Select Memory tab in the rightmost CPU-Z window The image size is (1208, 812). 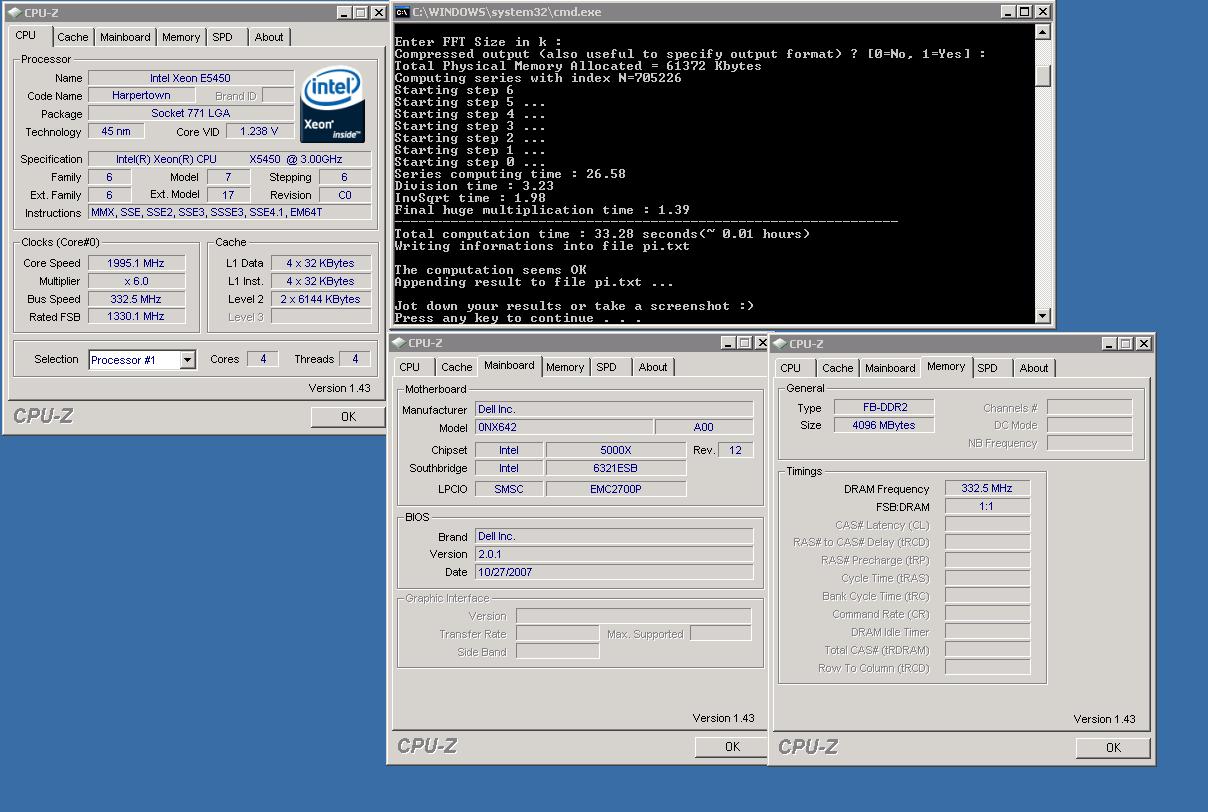point(946,366)
